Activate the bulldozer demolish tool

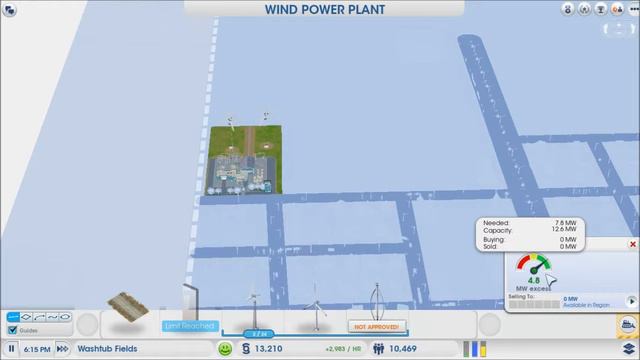click(627, 326)
